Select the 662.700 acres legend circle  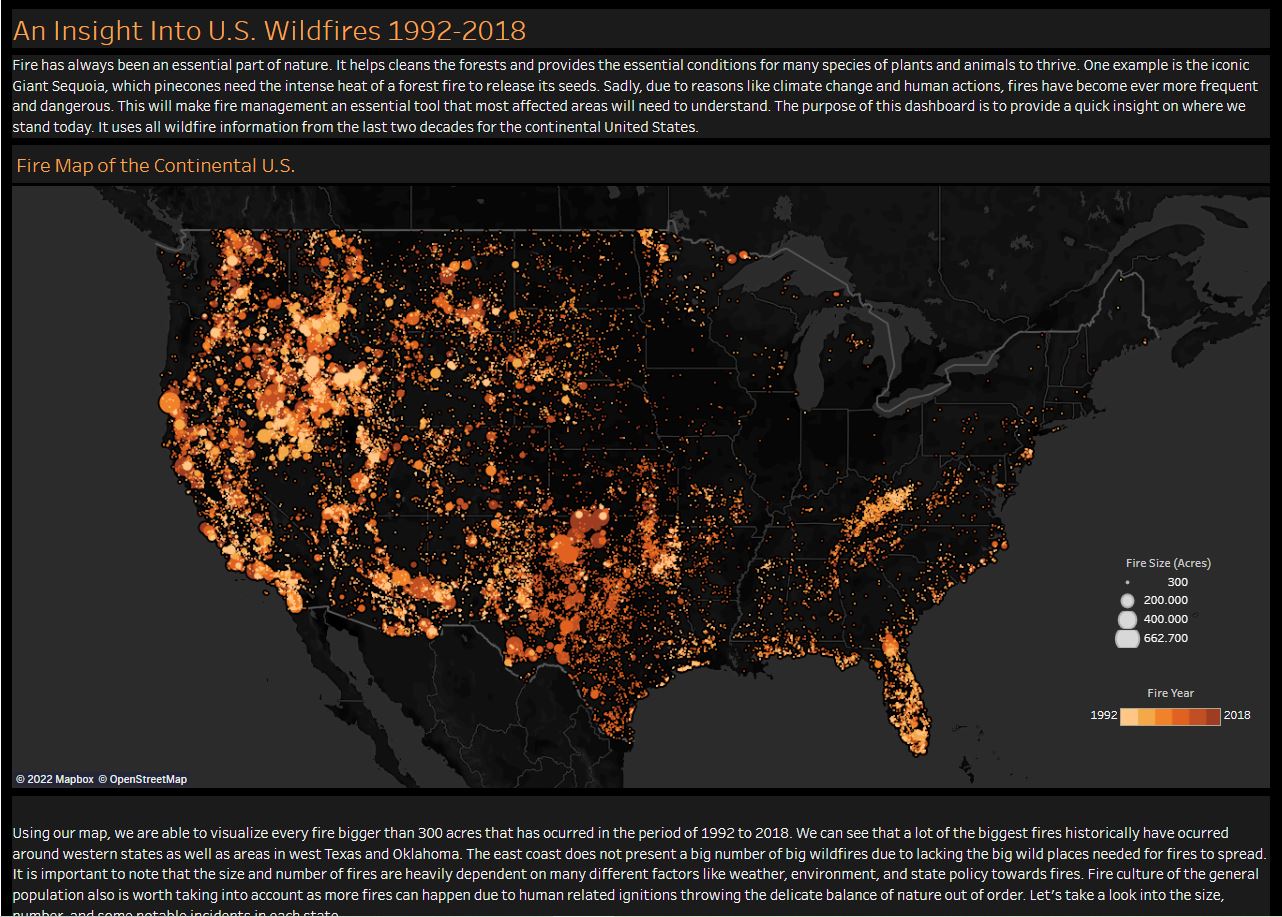[1127, 638]
